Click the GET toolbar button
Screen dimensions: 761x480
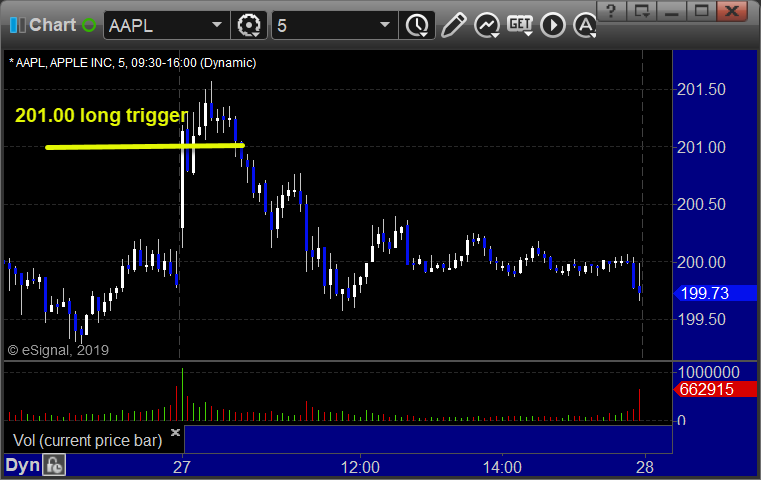pos(520,24)
